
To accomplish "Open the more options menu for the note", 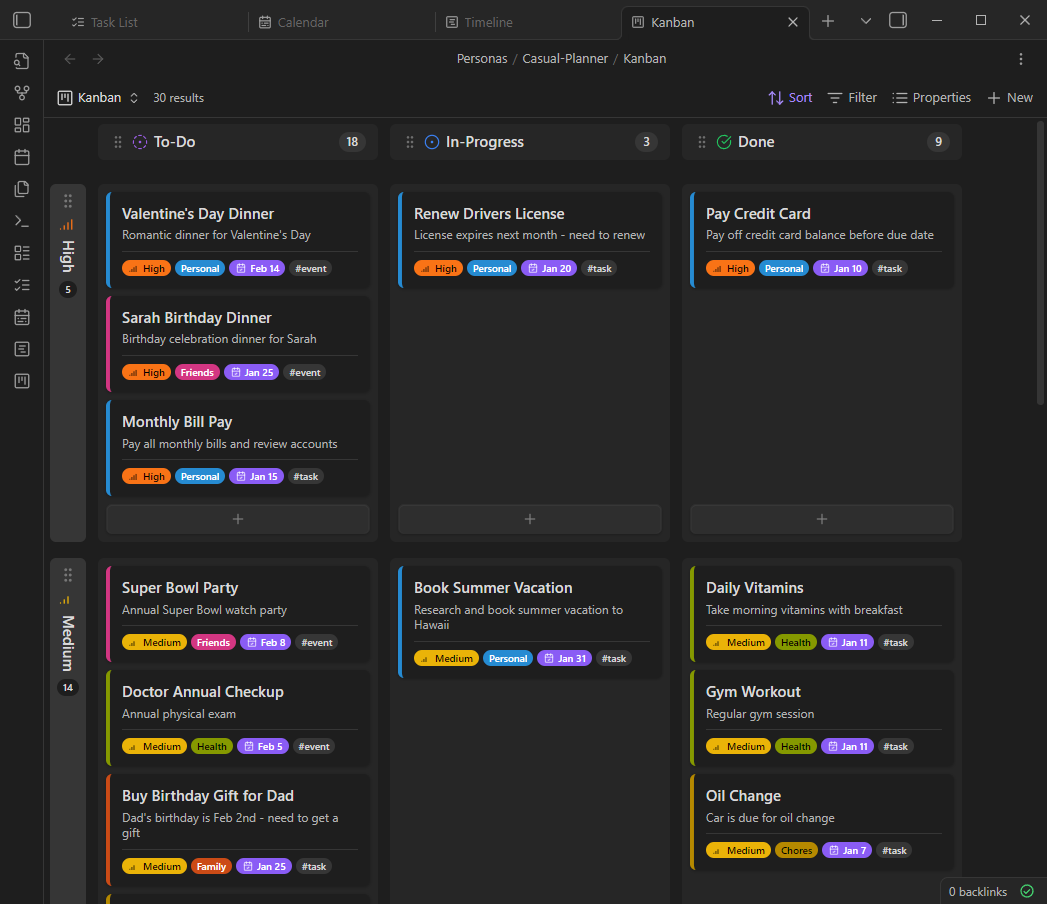I will (1021, 58).
